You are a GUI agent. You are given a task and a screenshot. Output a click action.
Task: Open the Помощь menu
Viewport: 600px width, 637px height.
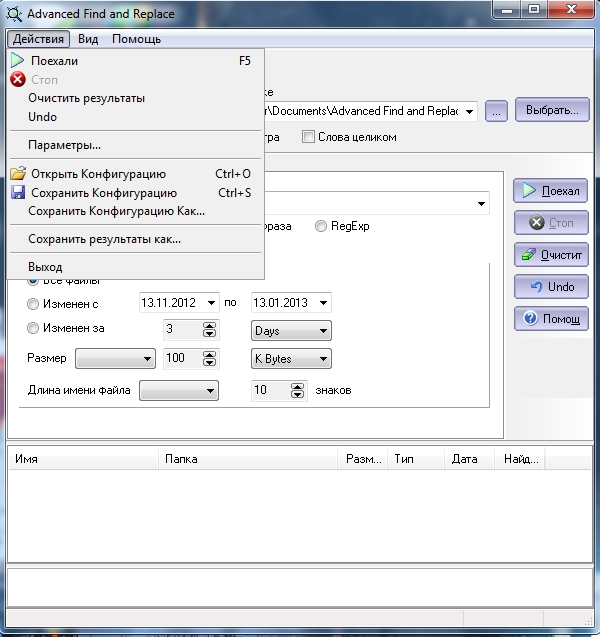(136, 39)
